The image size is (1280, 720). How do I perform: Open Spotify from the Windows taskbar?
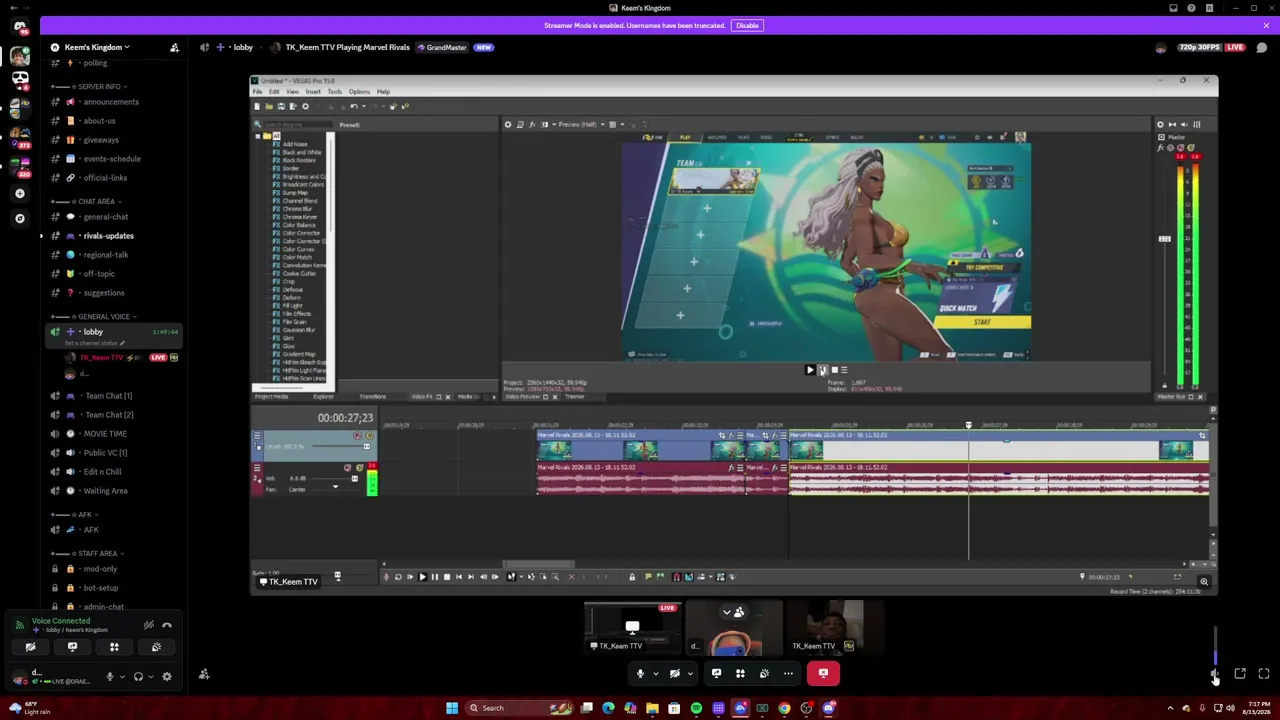[x=696, y=708]
